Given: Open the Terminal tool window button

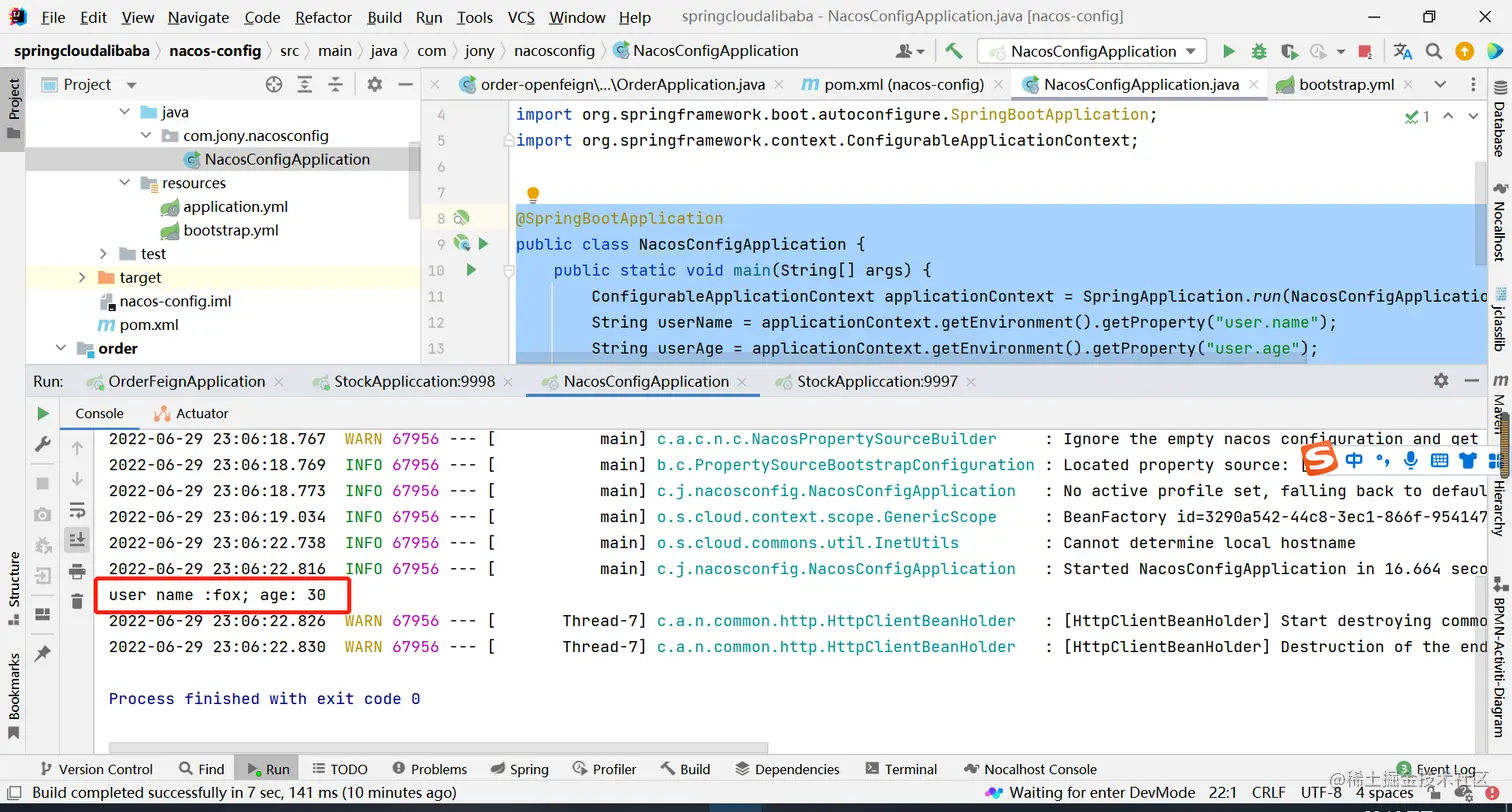Looking at the screenshot, I should coord(901,769).
